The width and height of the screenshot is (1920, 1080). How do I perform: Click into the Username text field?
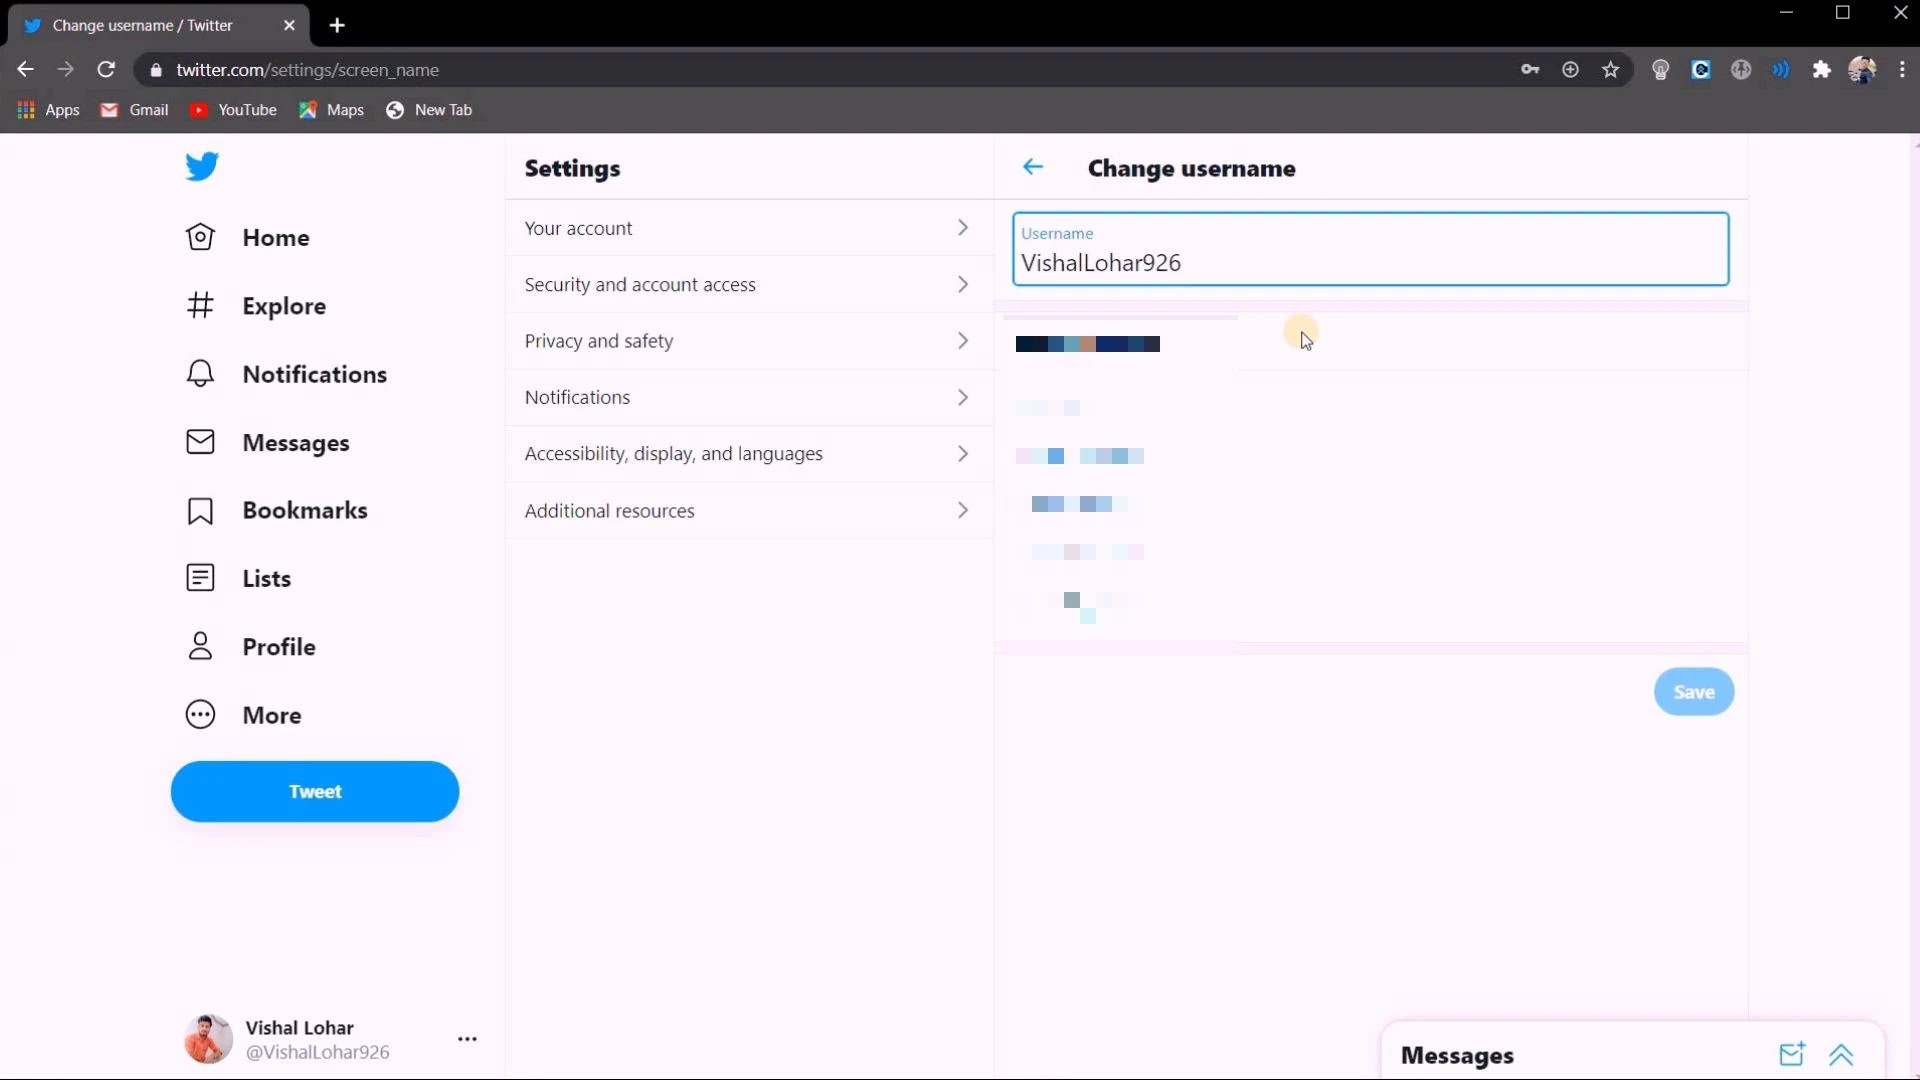1370,262
